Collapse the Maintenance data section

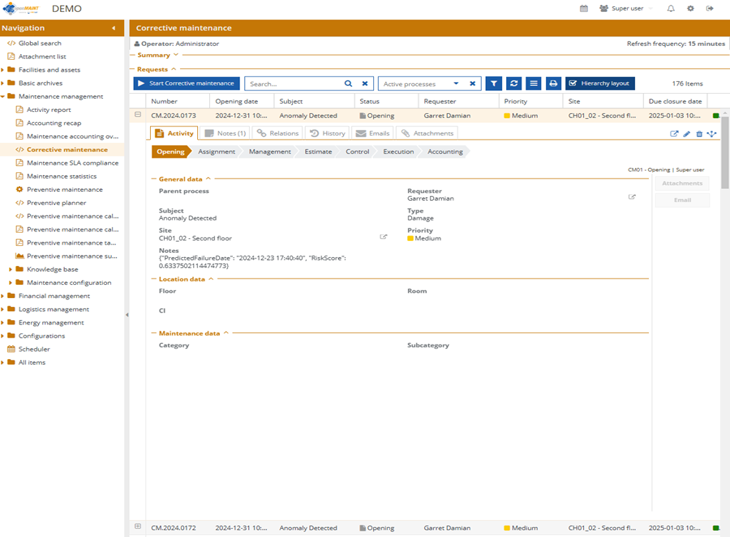point(226,333)
